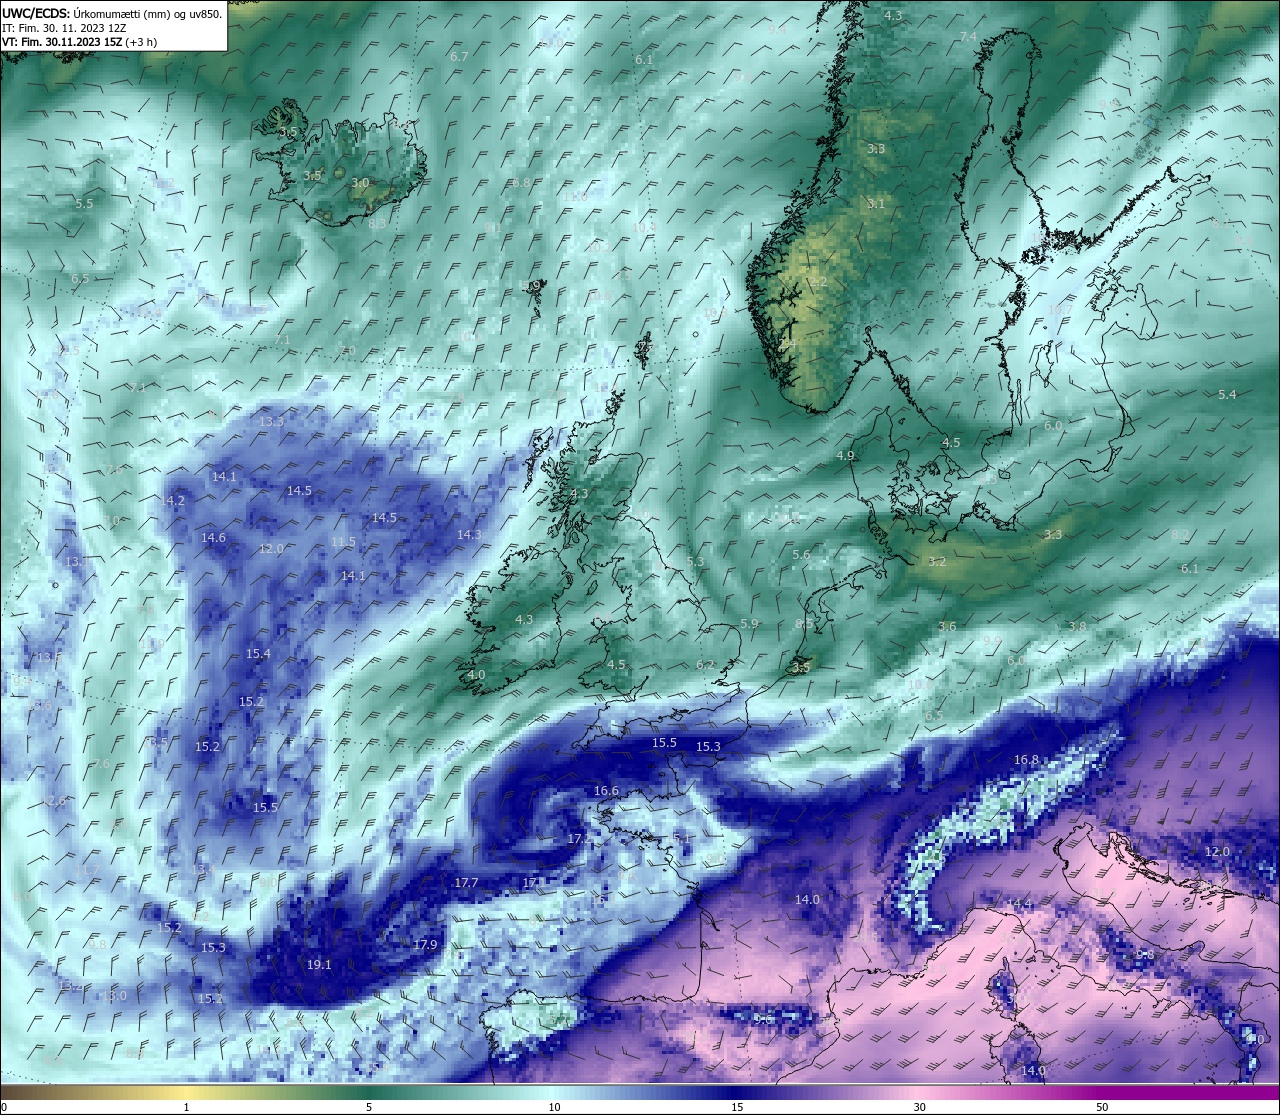Click the 15.3 value beside 15.5 in the Channel

click(x=708, y=747)
